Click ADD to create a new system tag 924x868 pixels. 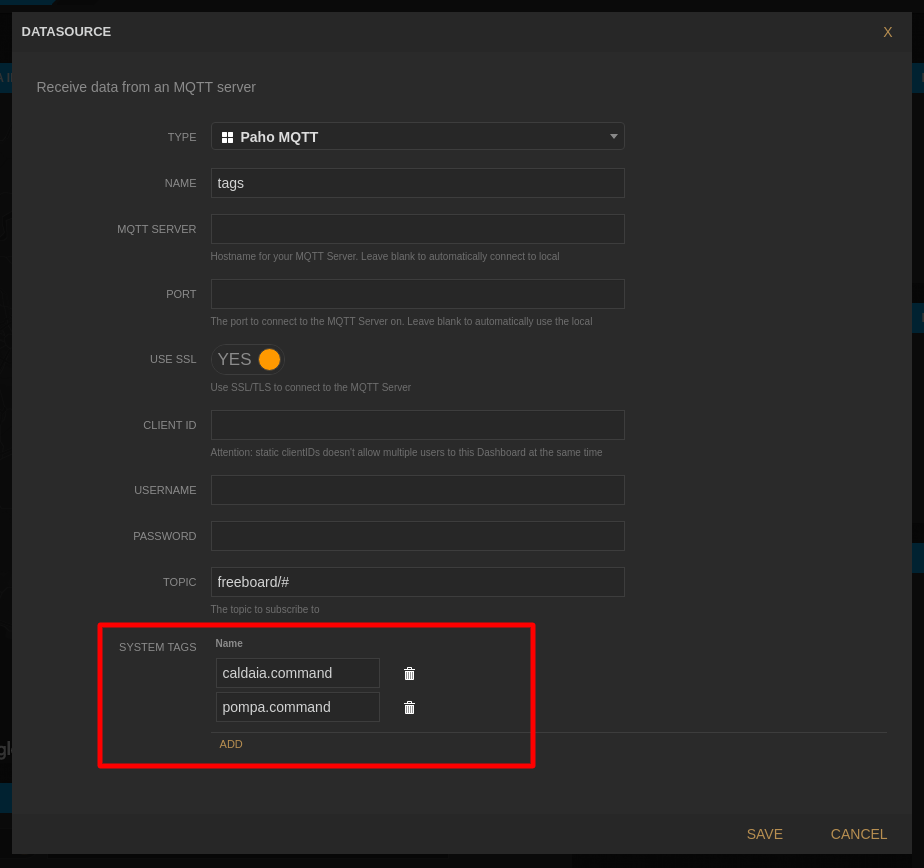click(x=231, y=744)
